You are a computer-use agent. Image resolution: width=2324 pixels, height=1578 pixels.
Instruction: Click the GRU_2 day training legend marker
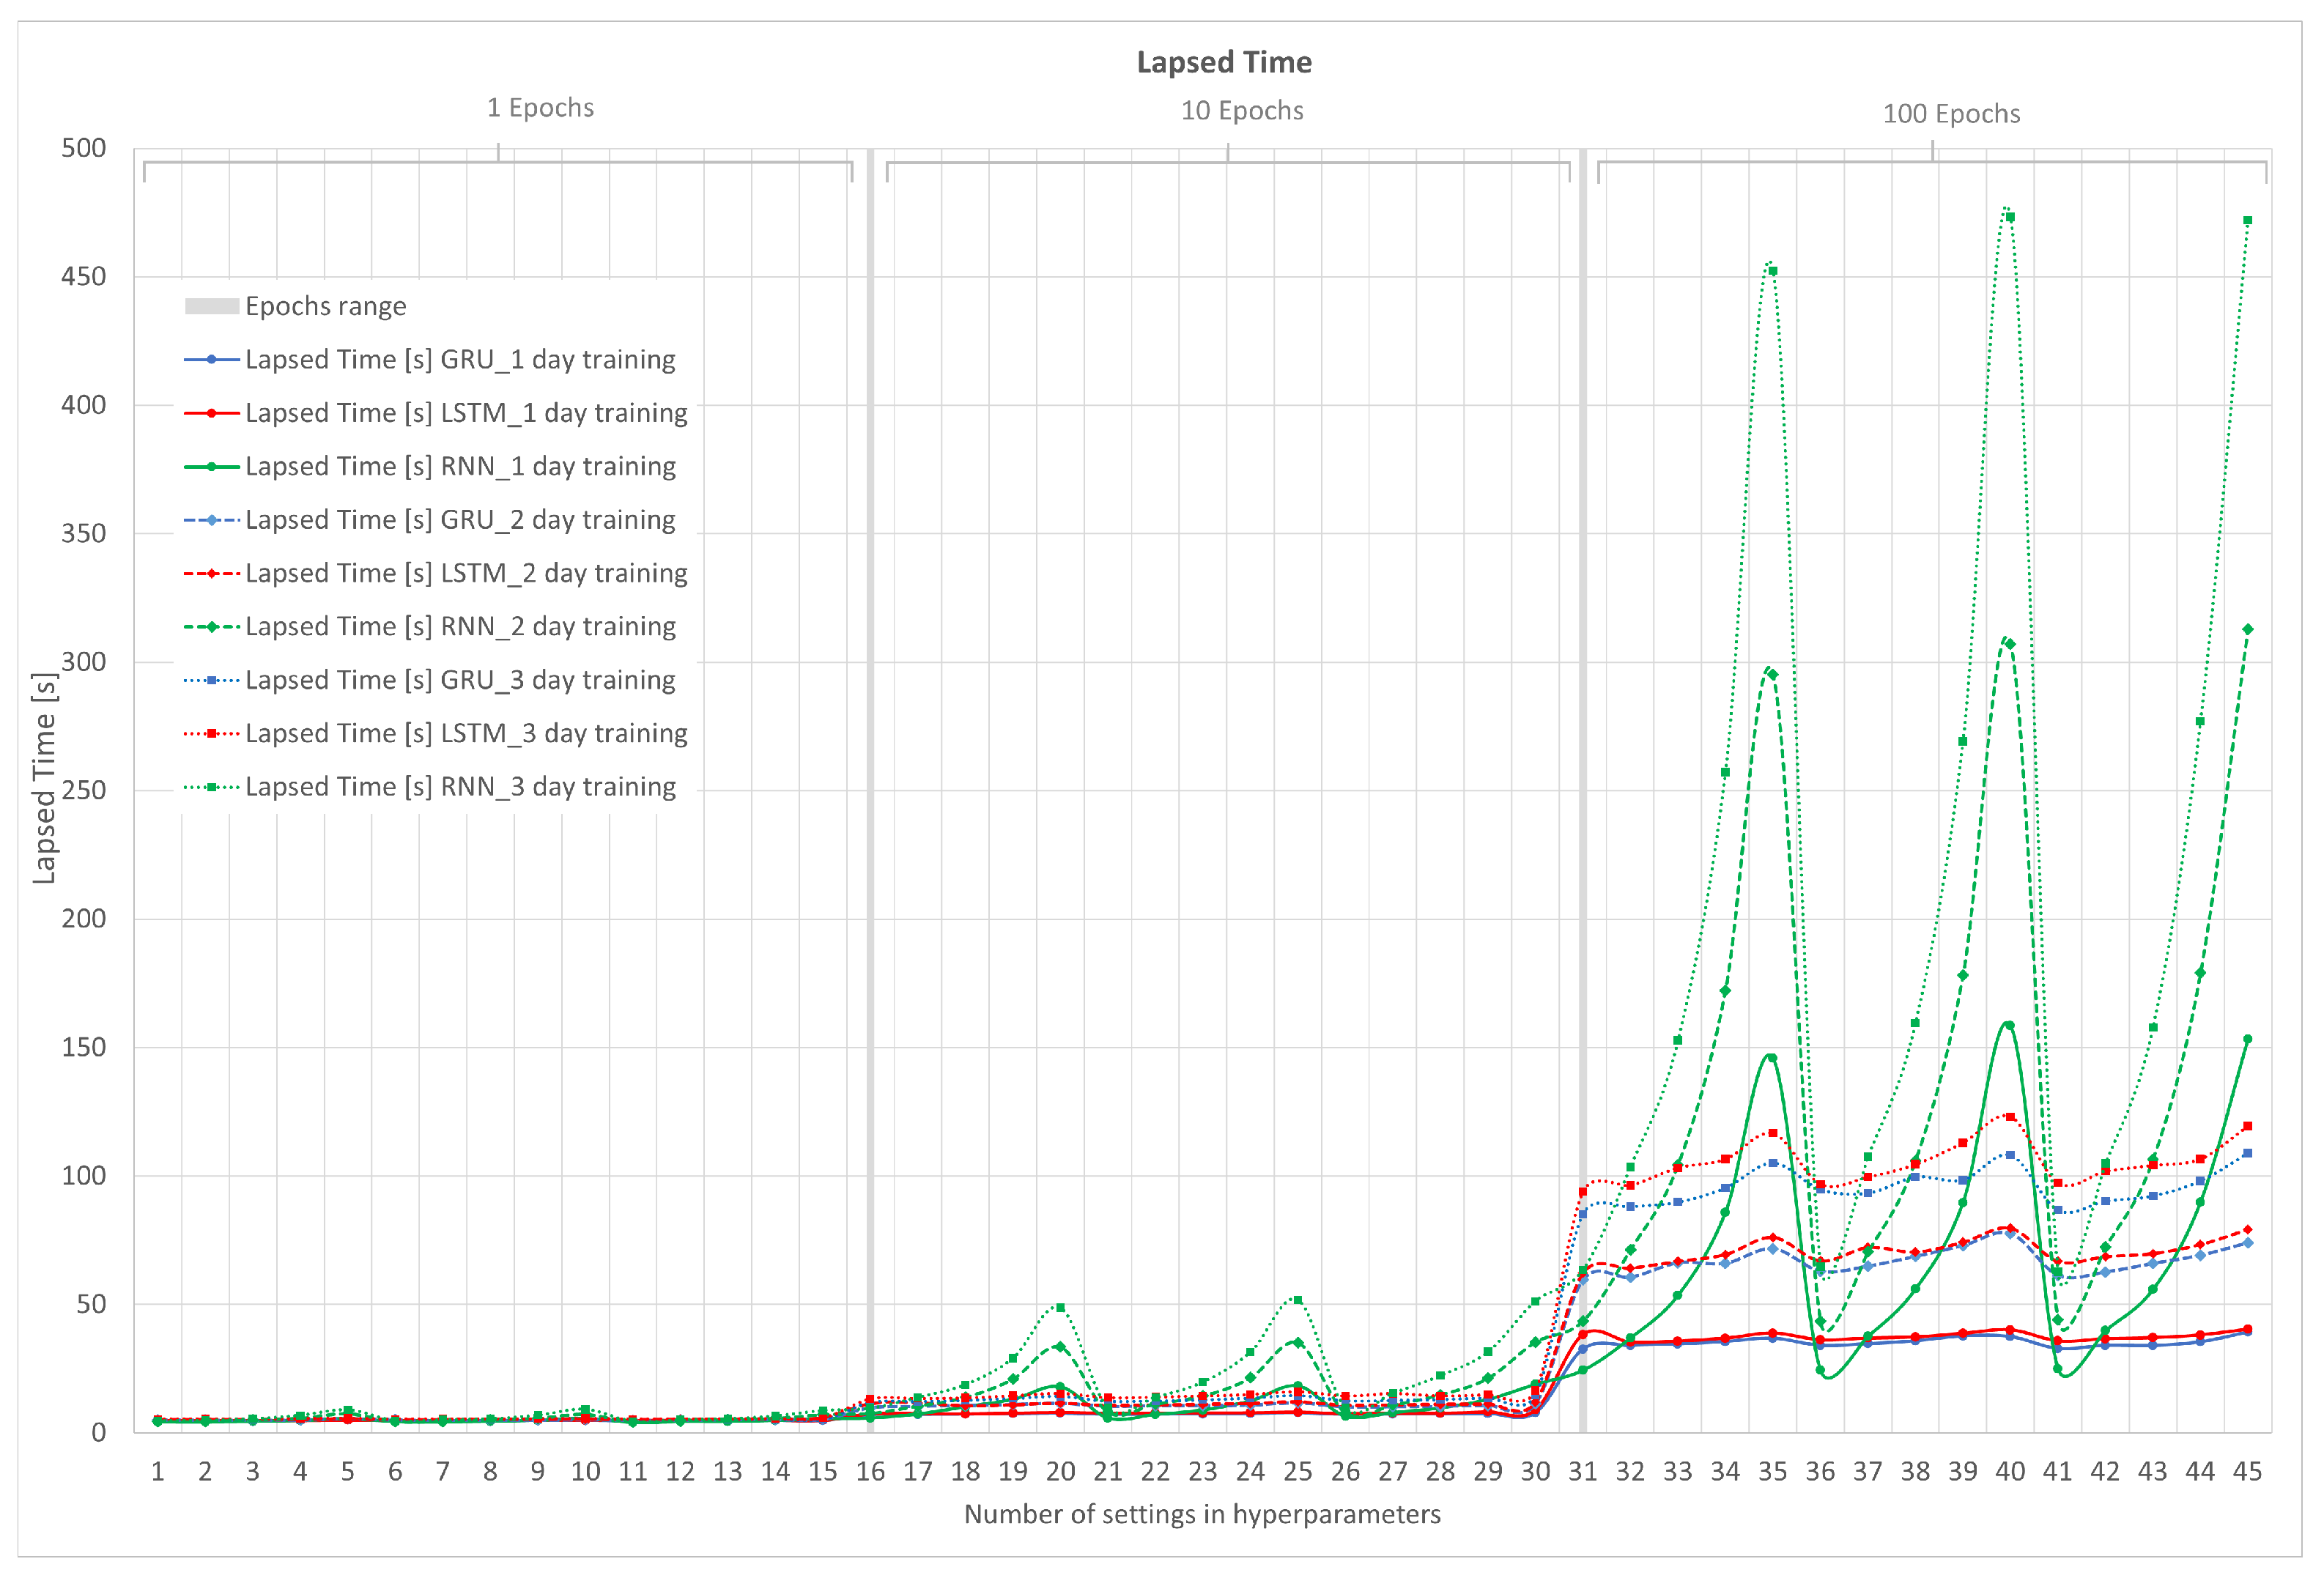[211, 520]
